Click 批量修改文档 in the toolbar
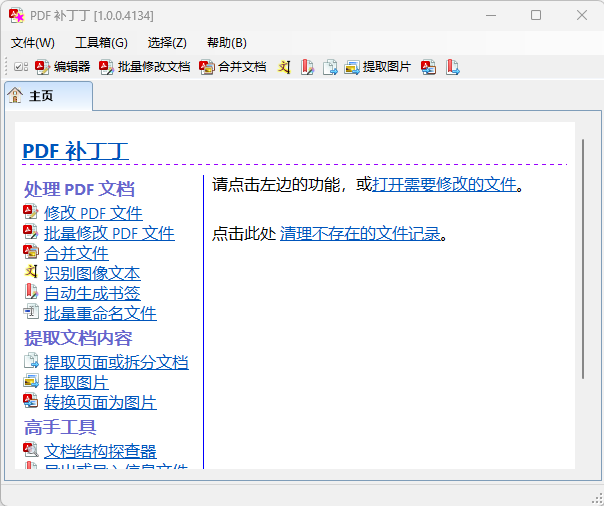 (x=144, y=67)
